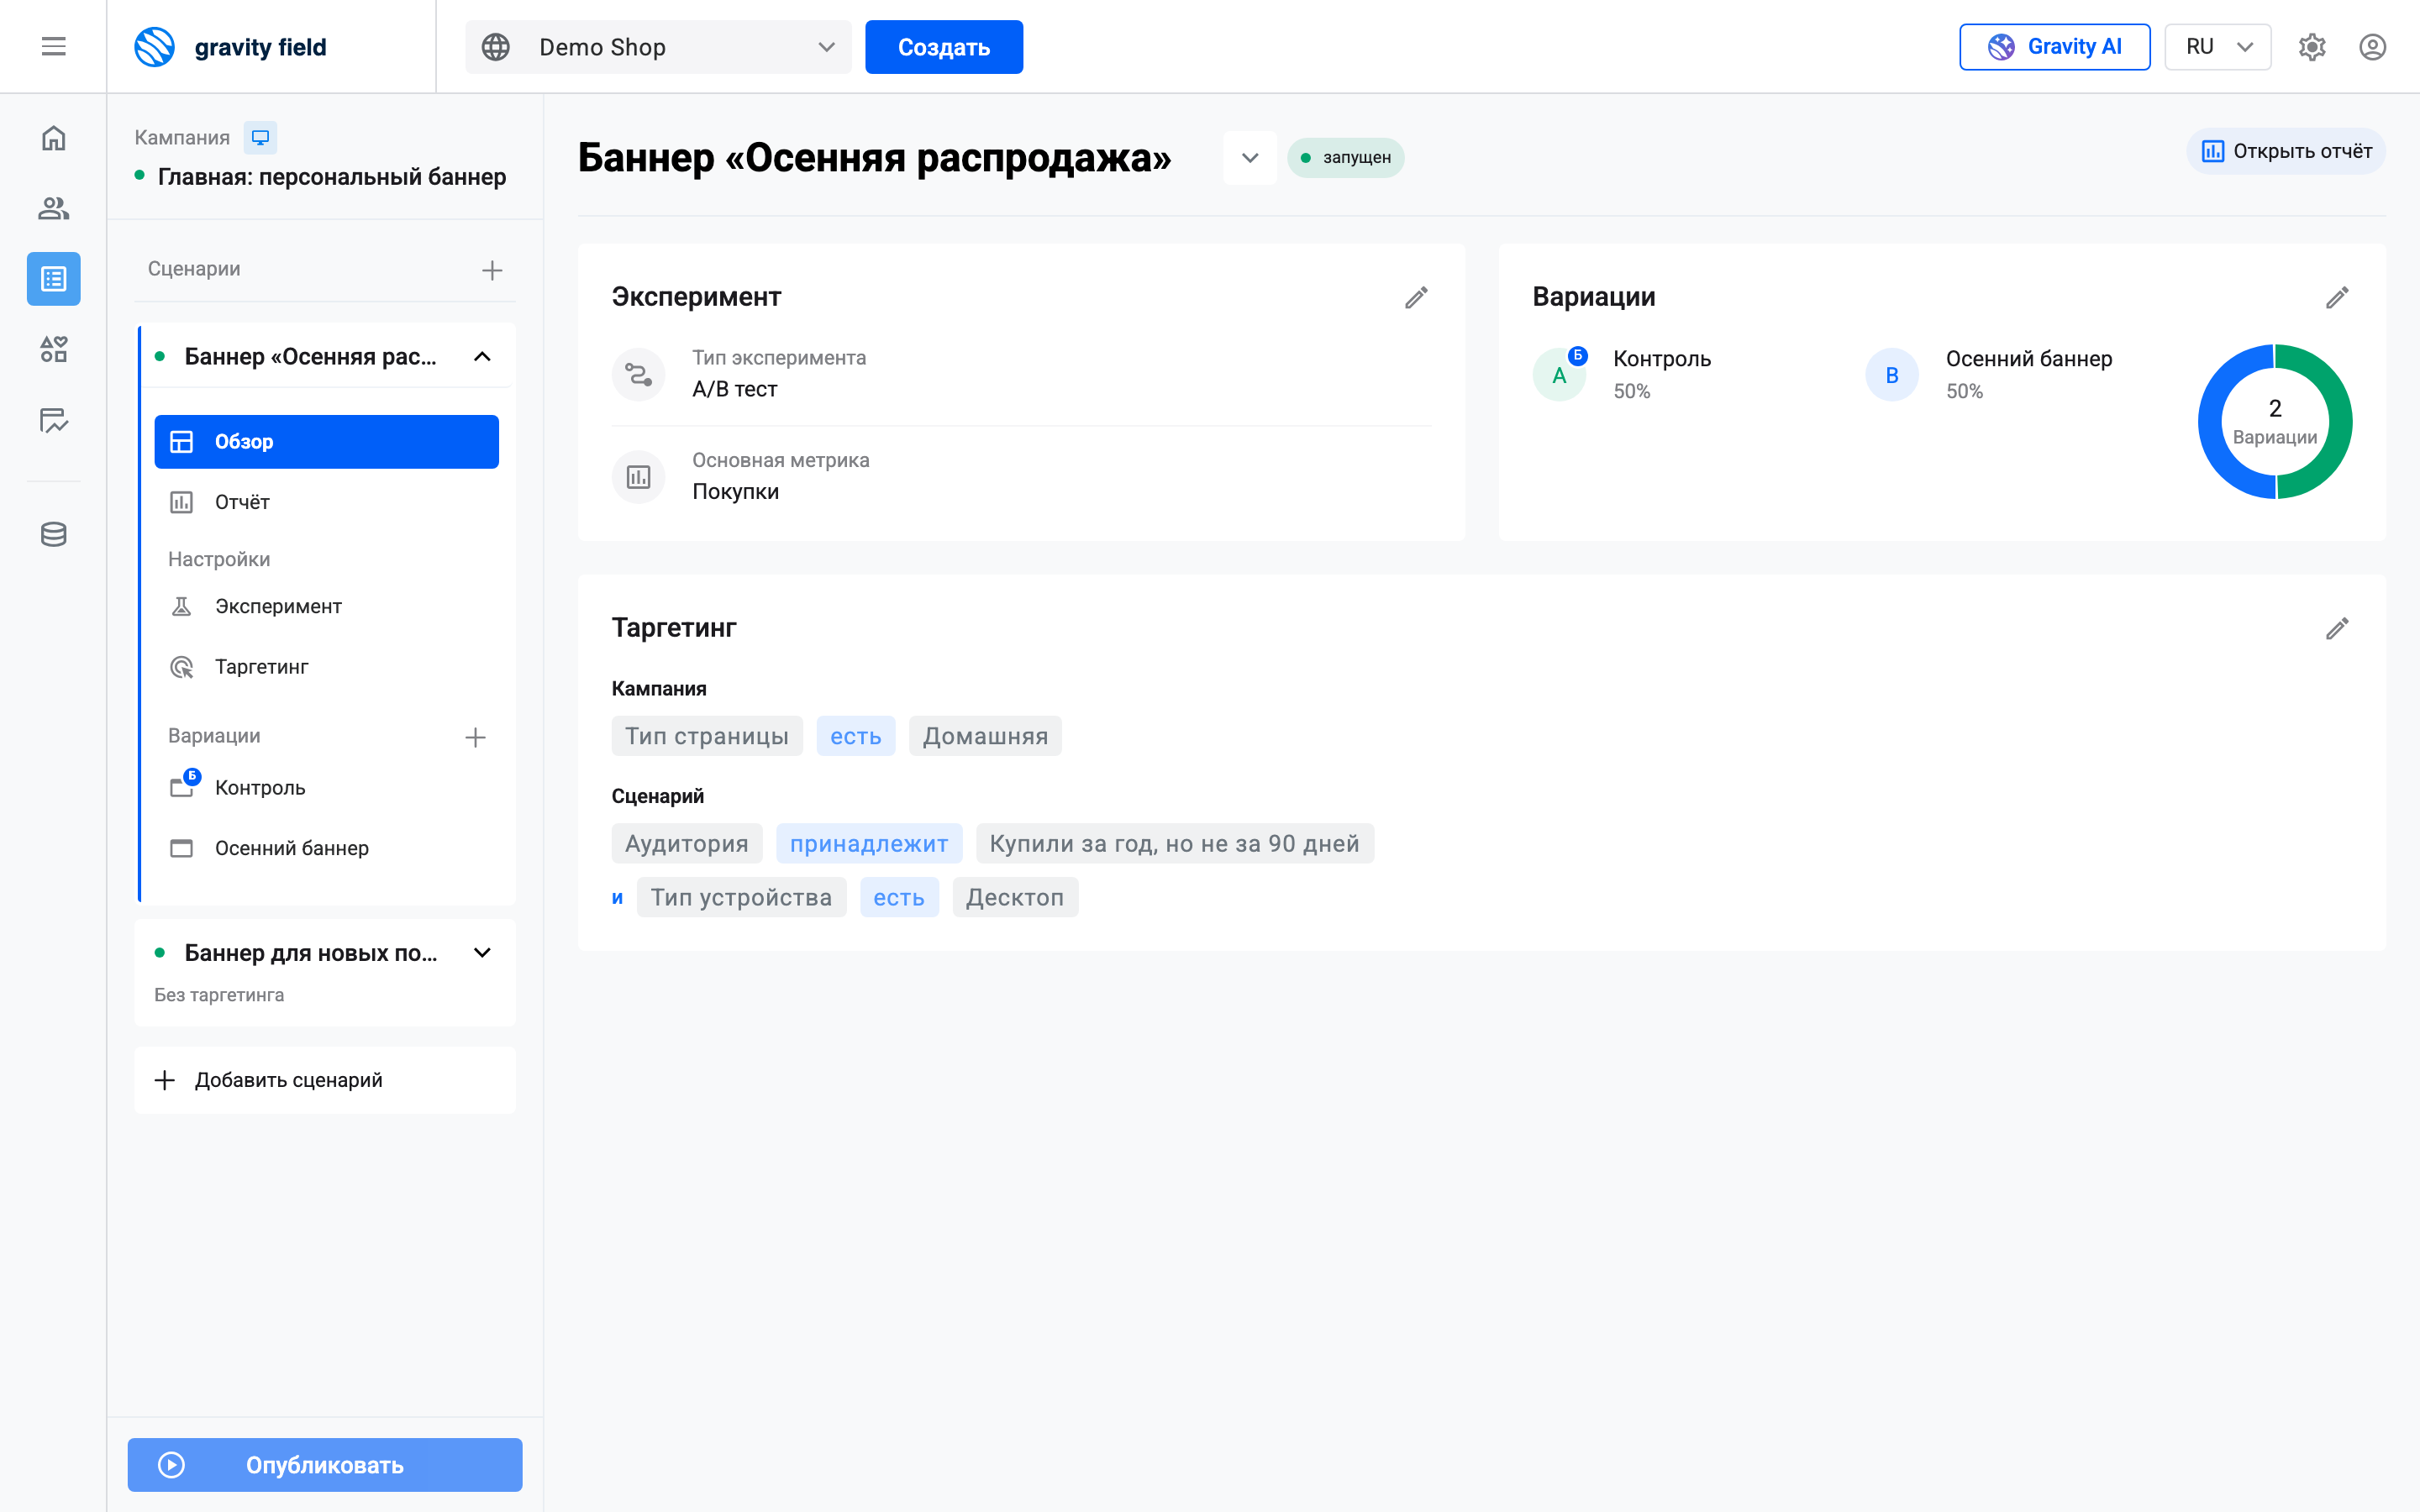
Task: Open Эксперимент settings in sidebar
Action: [x=326, y=606]
